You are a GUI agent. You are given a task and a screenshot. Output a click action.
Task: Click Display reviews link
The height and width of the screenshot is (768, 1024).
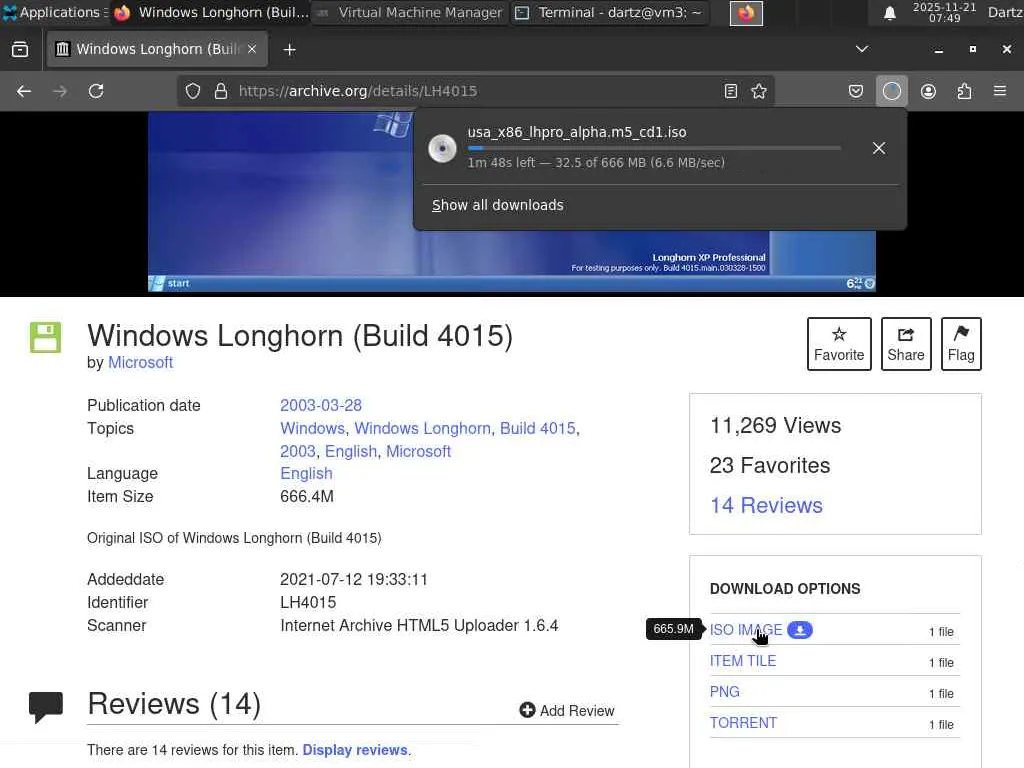[355, 750]
